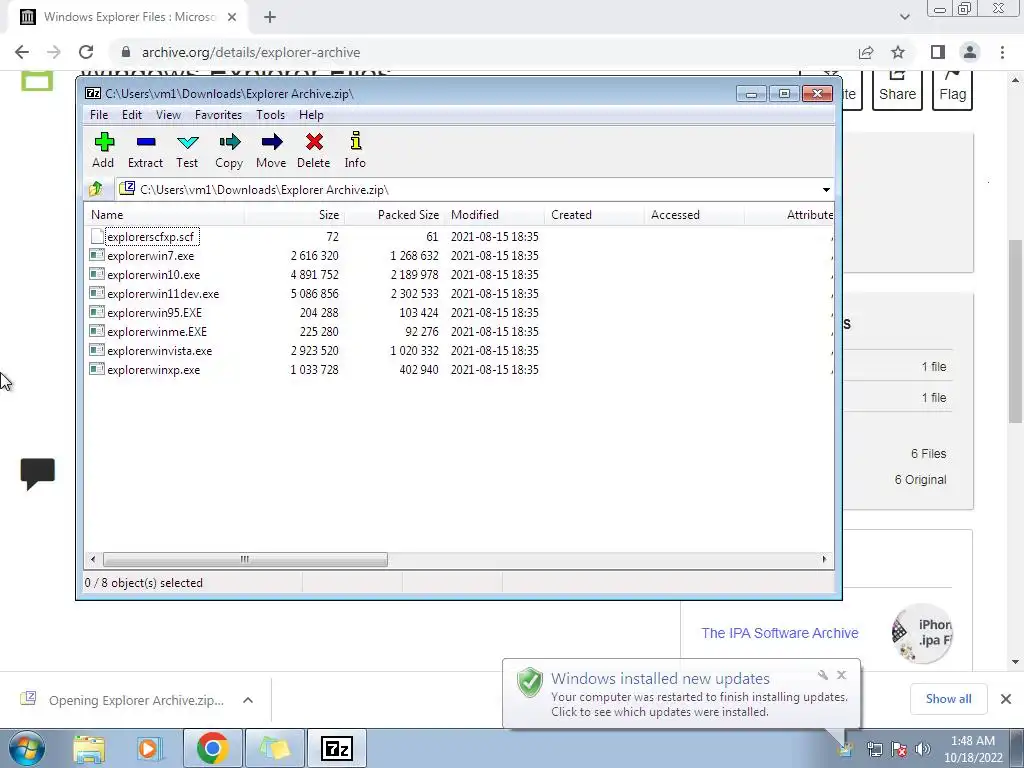The image size is (1024, 768).
Task: Open The IPA Software Archive link
Action: 780,633
